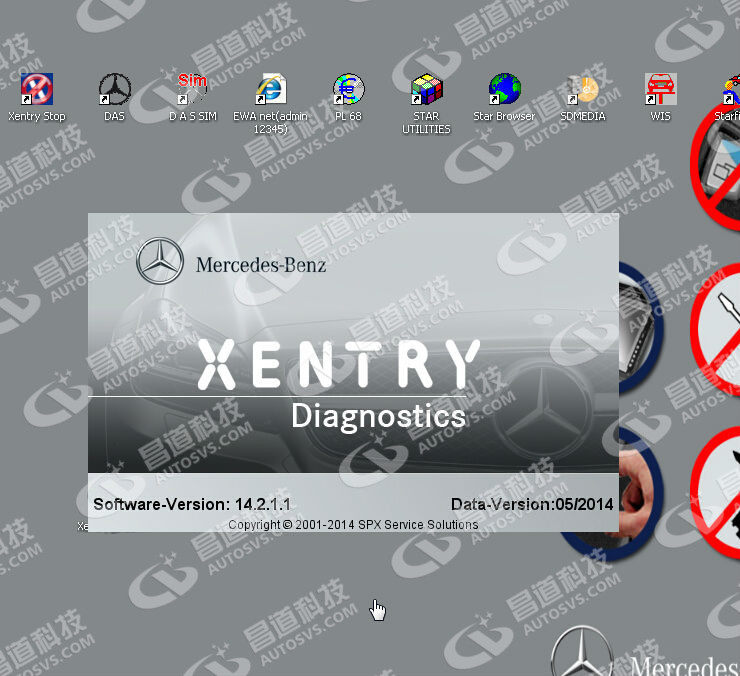Click the Mercedes star logo on splash screen
Image resolution: width=740 pixels, height=676 pixels.
point(160,261)
